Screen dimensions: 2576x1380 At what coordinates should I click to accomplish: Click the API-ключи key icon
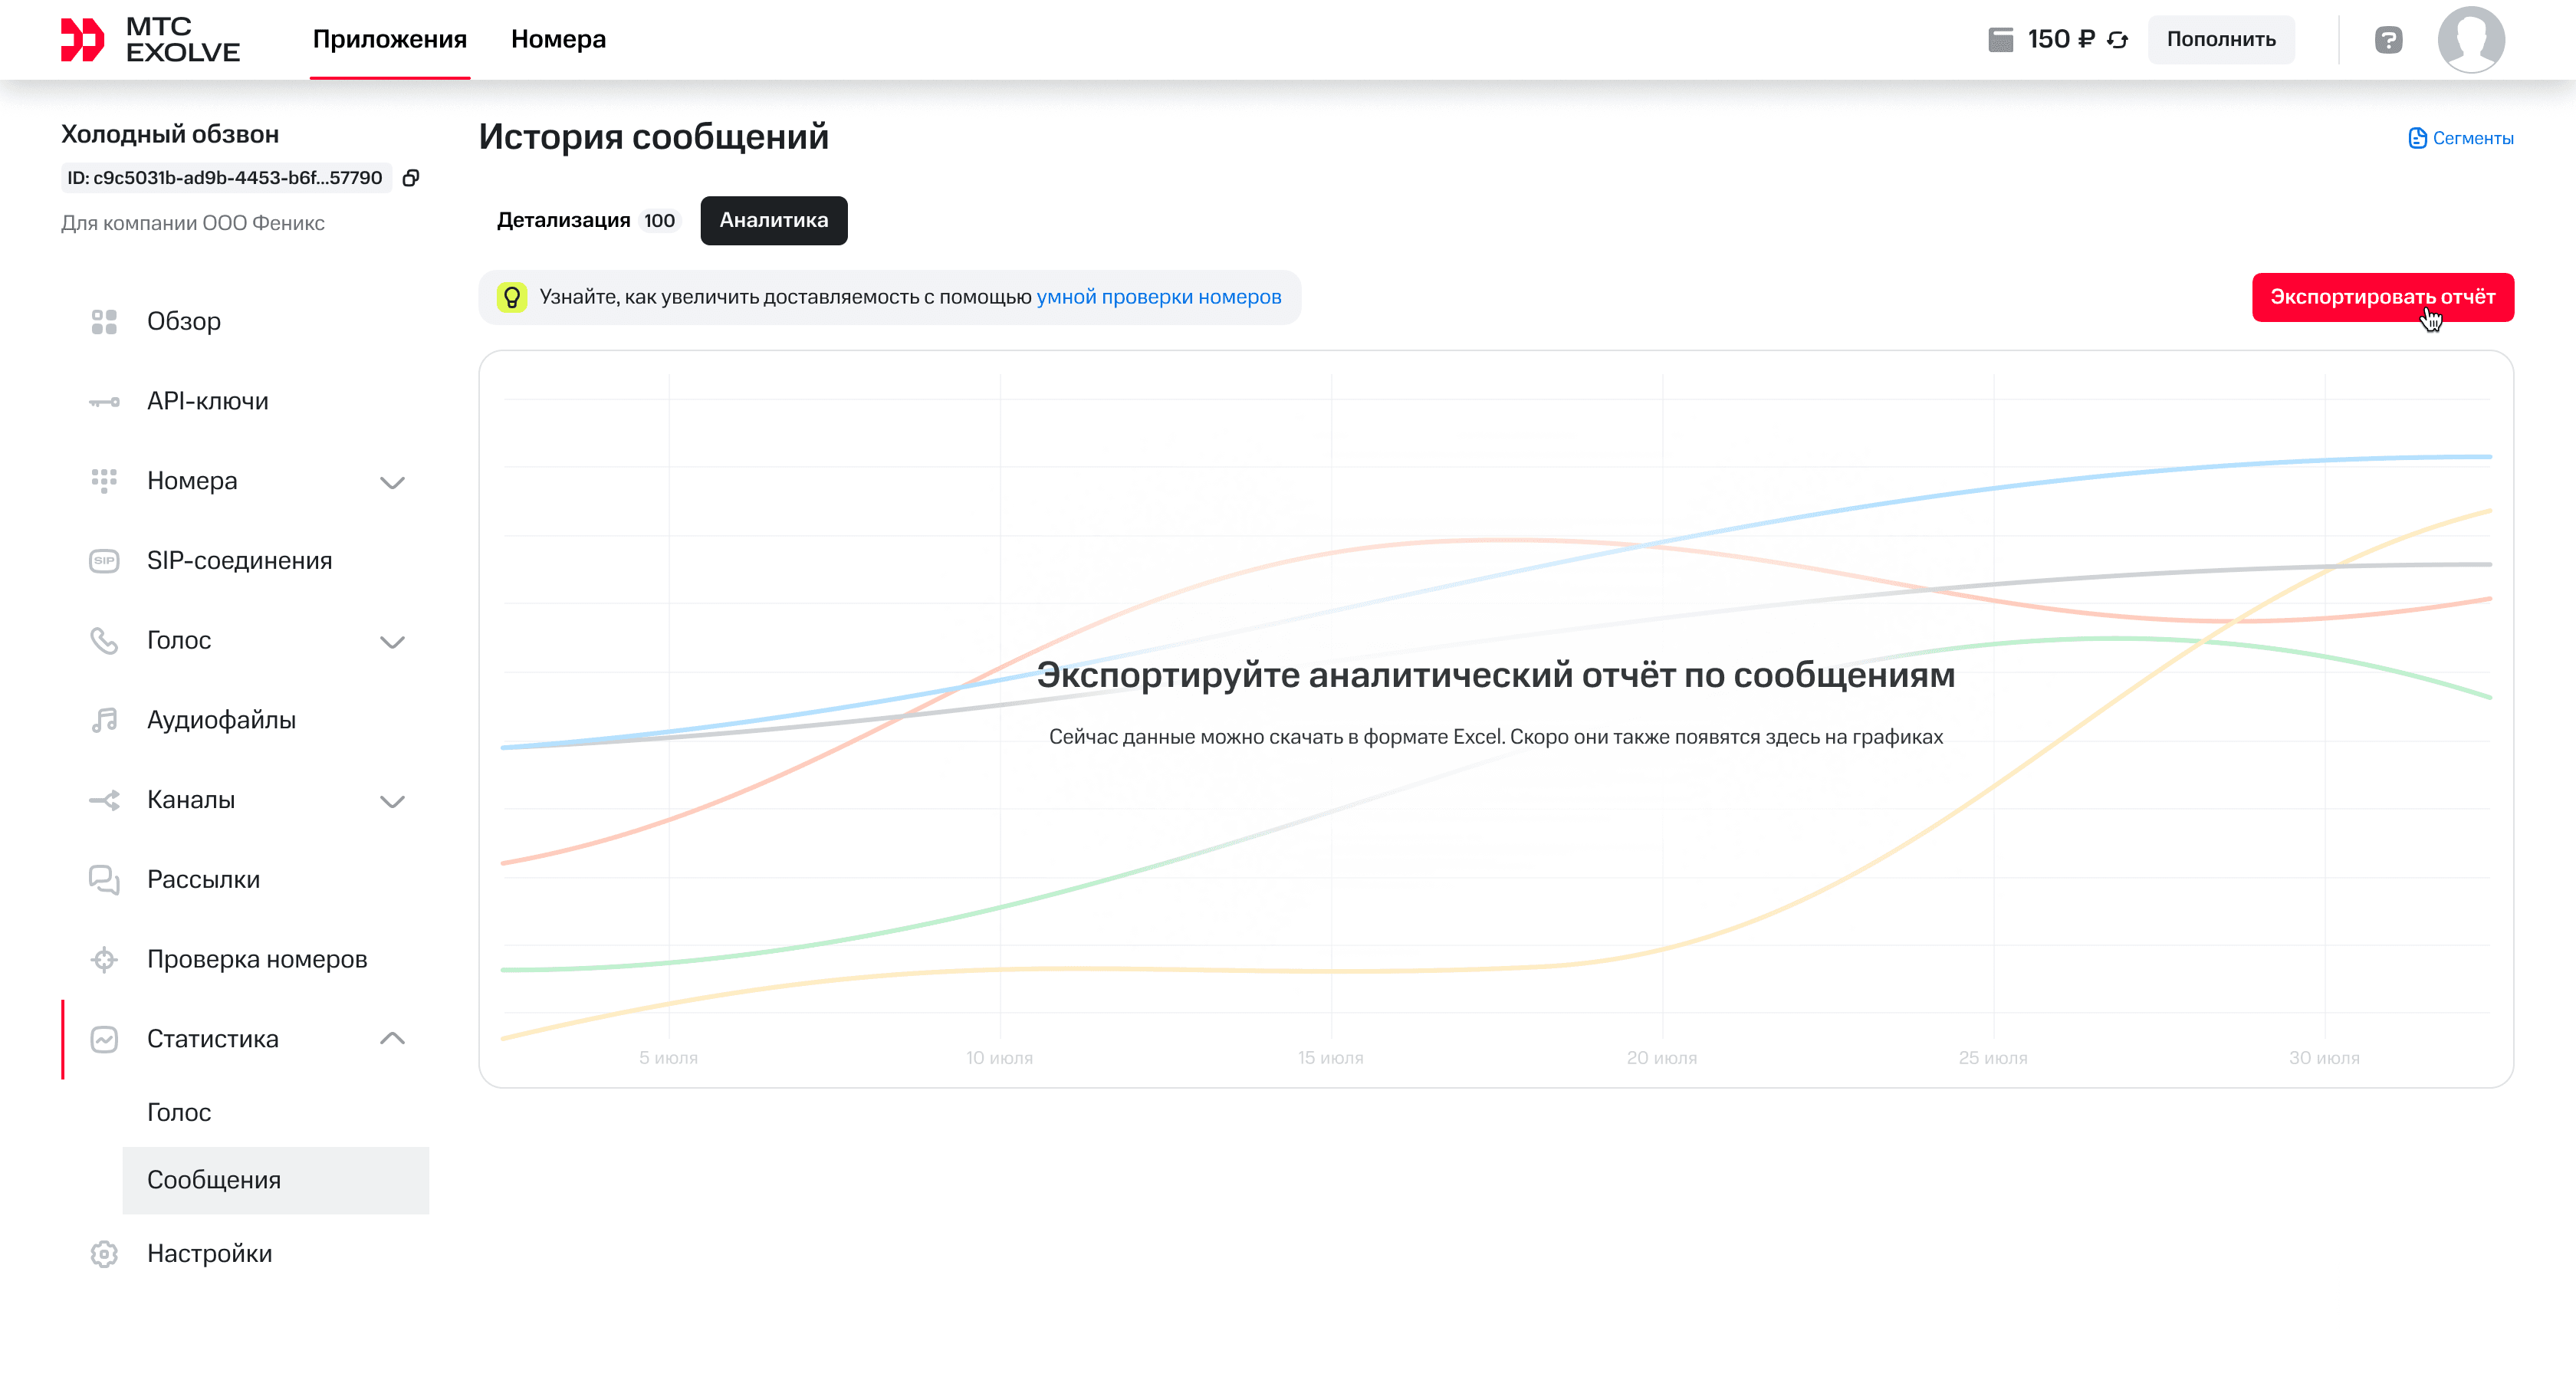pyautogui.click(x=104, y=402)
